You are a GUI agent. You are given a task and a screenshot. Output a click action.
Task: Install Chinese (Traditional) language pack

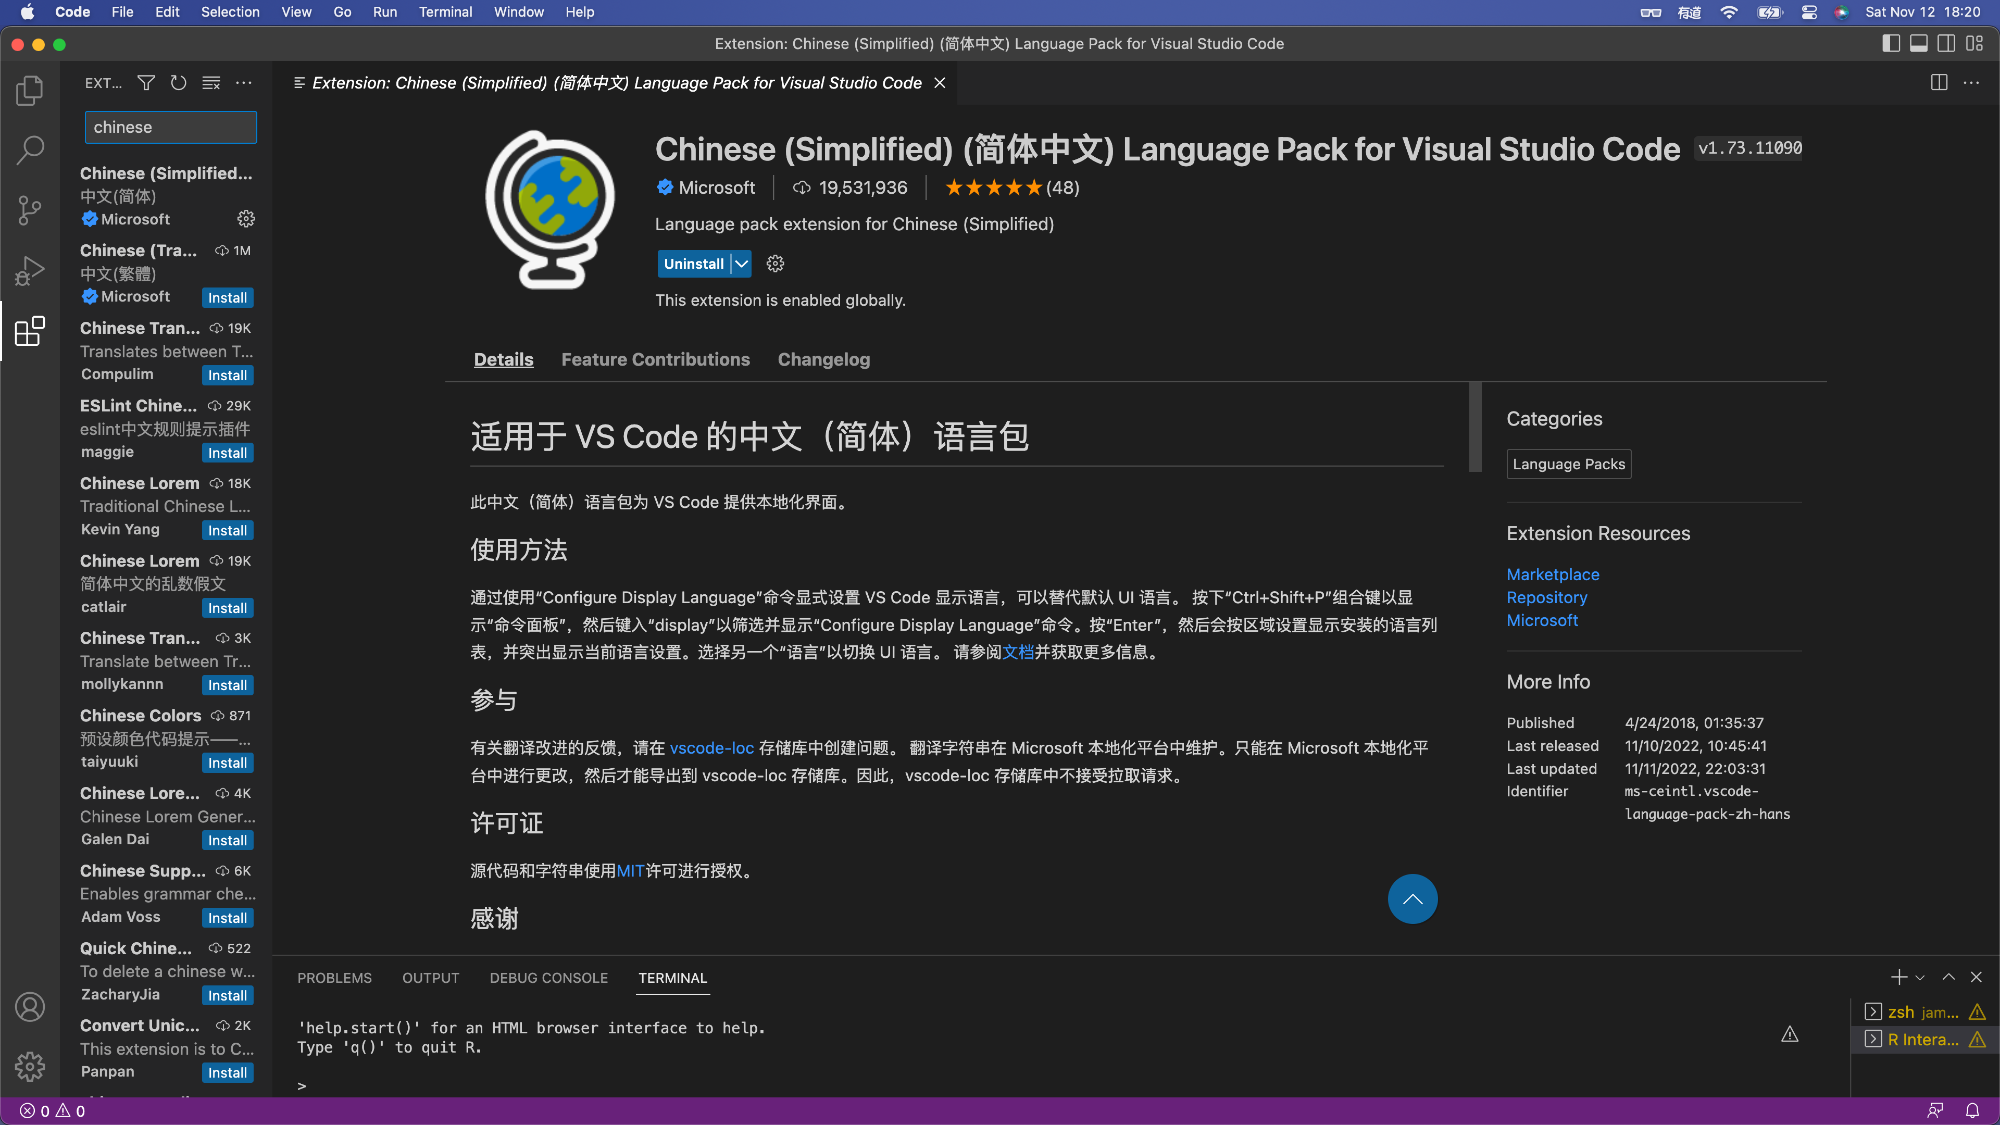pos(228,298)
